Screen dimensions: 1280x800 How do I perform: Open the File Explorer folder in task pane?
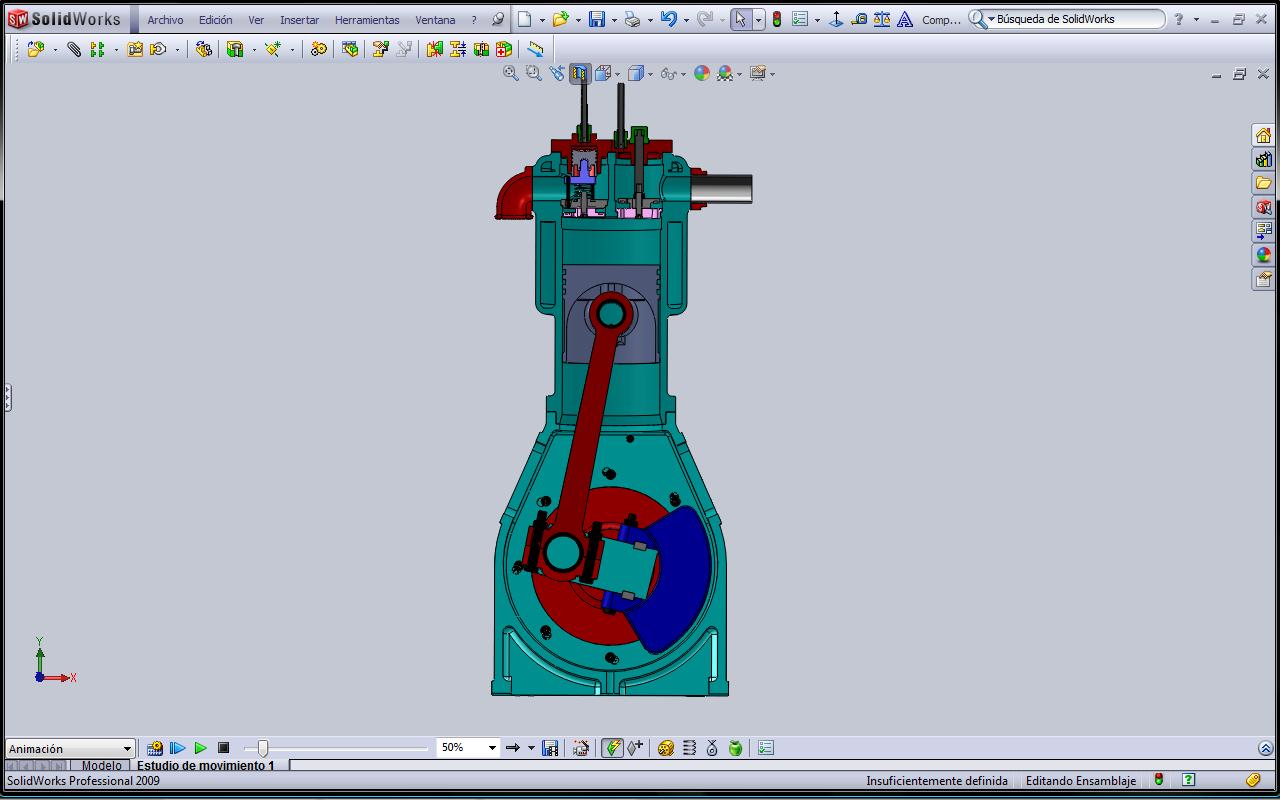point(1264,183)
